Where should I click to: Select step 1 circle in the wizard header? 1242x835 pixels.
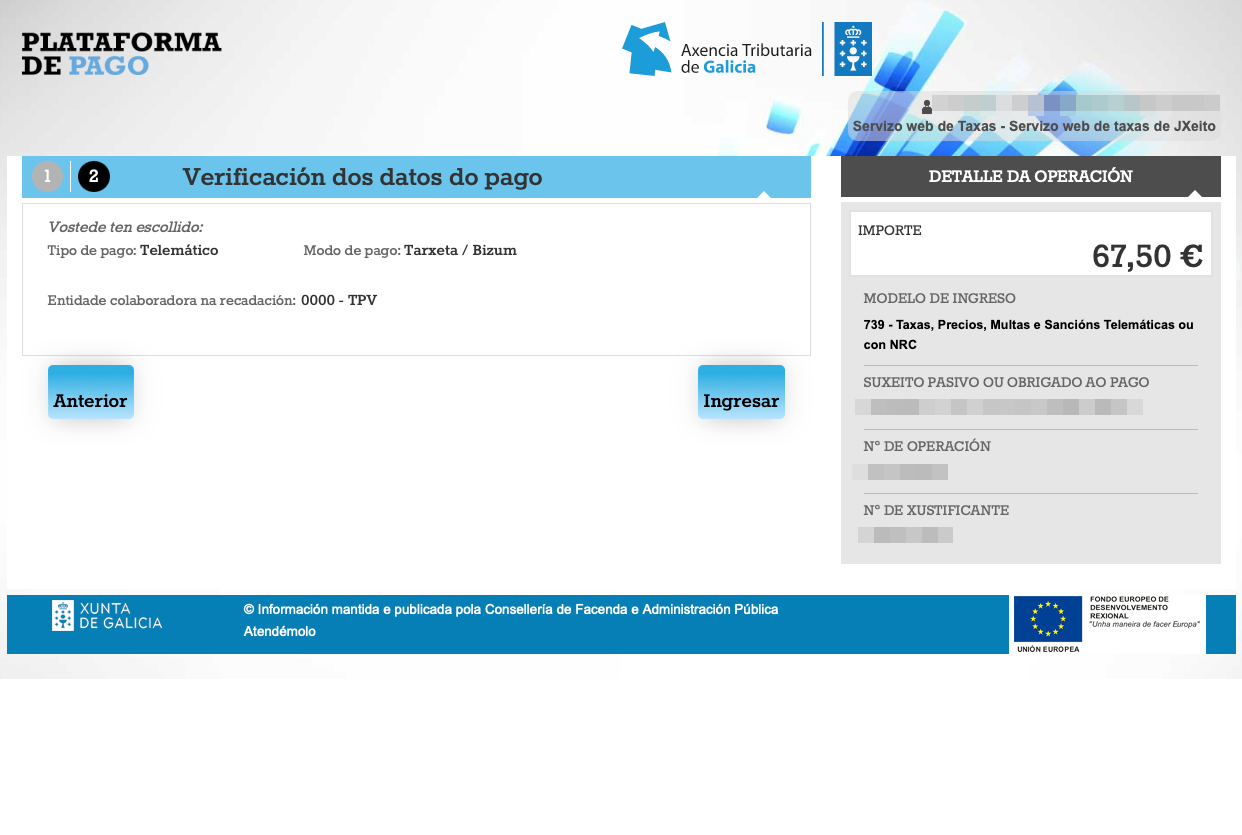point(47,177)
